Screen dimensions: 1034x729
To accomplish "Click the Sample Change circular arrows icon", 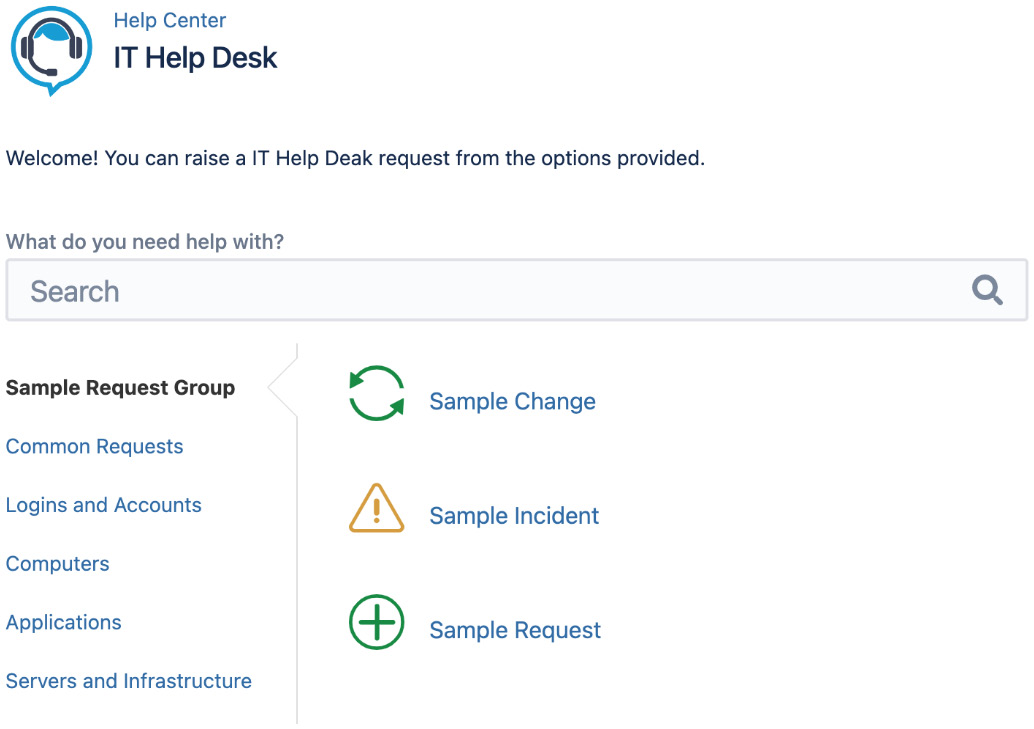I will [376, 393].
